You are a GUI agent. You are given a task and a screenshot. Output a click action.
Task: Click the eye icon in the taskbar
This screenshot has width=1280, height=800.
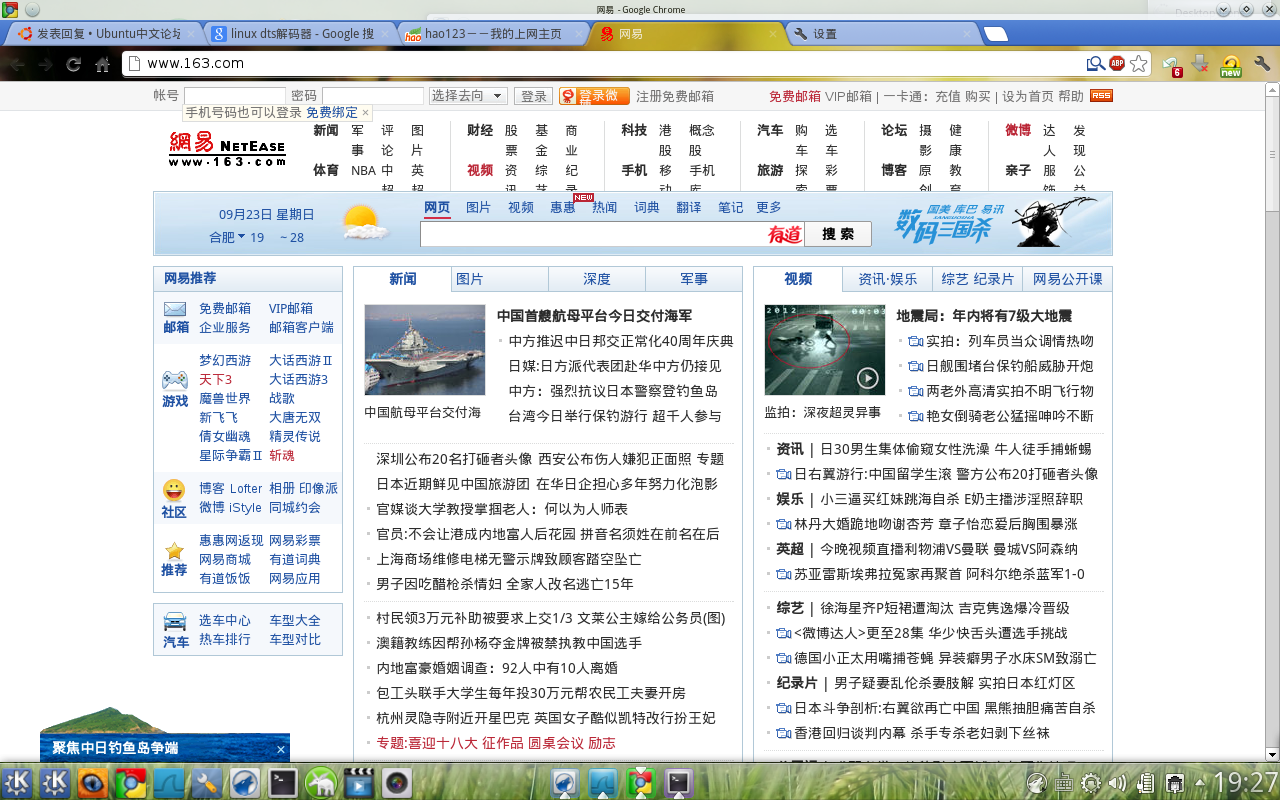[92, 783]
